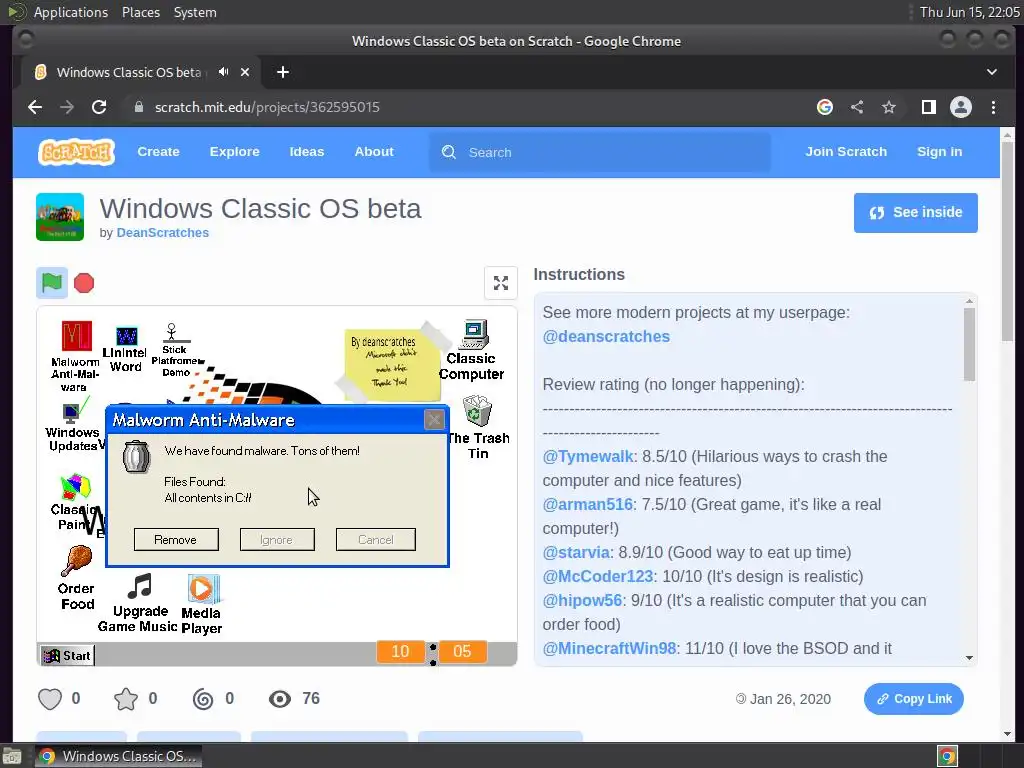Open a new Chrome tab
1024x768 pixels.
[283, 72]
